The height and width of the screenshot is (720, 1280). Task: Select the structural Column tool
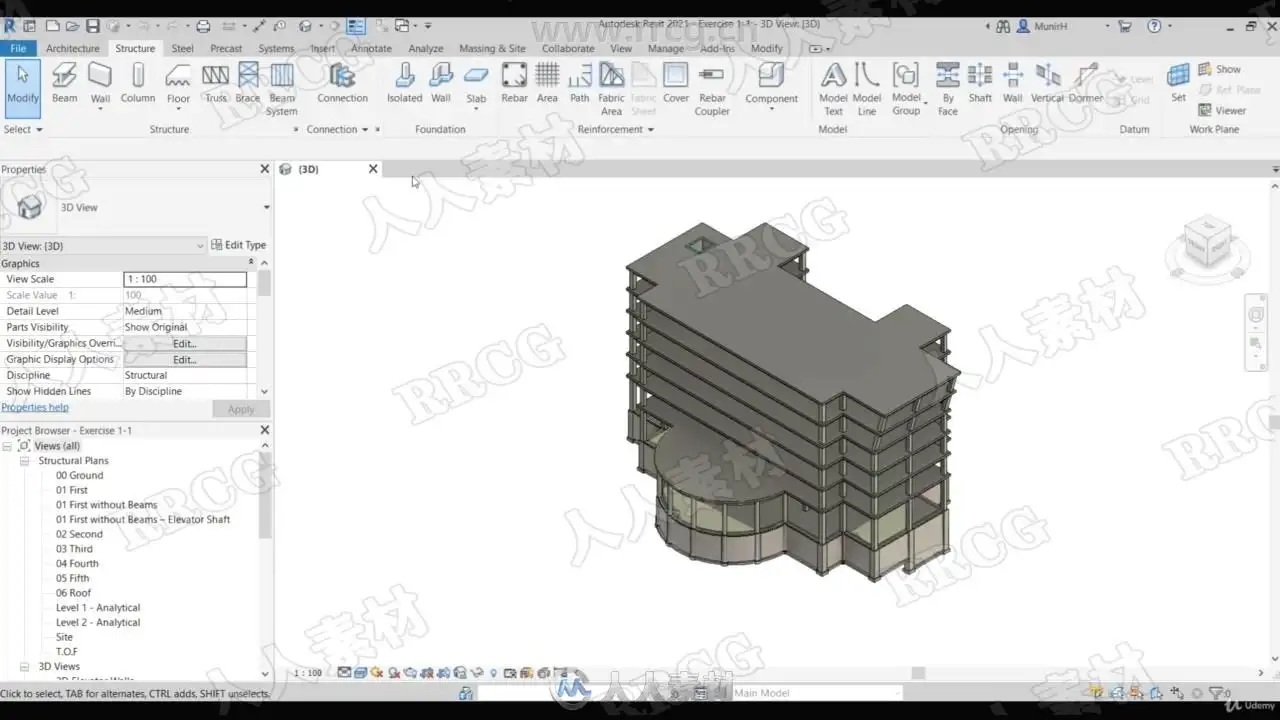coord(138,83)
